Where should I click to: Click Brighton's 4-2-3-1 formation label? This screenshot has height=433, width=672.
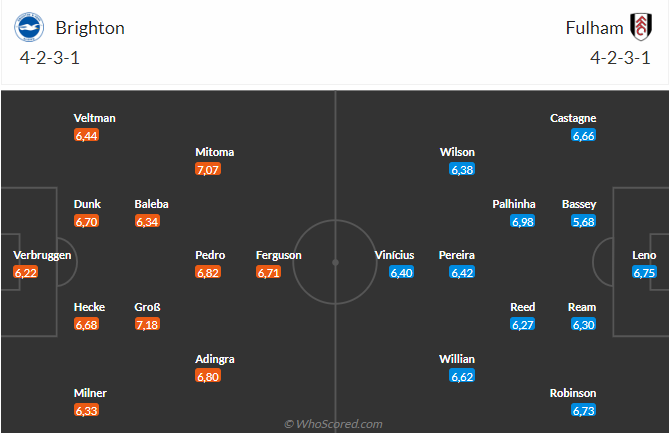[x=50, y=57]
